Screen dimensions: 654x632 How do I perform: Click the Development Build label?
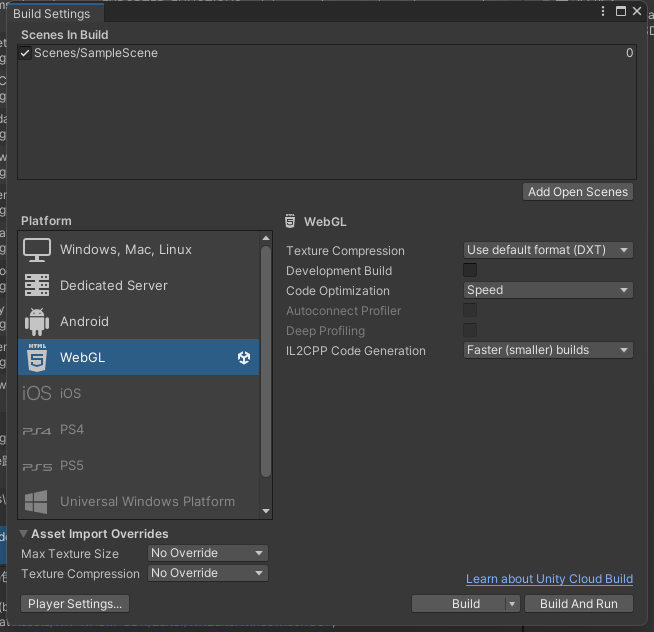(339, 271)
